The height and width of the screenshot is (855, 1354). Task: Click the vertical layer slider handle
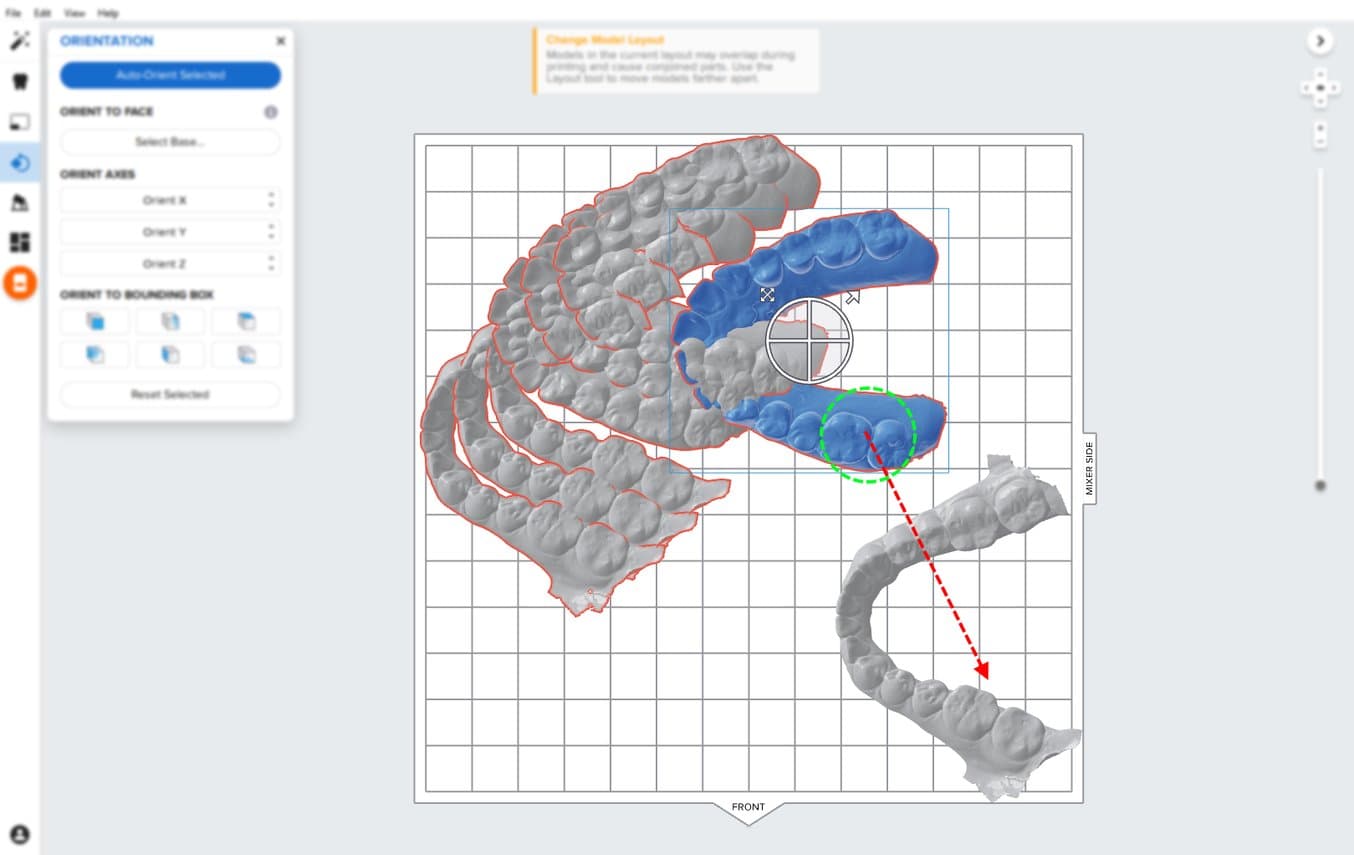pos(1320,485)
